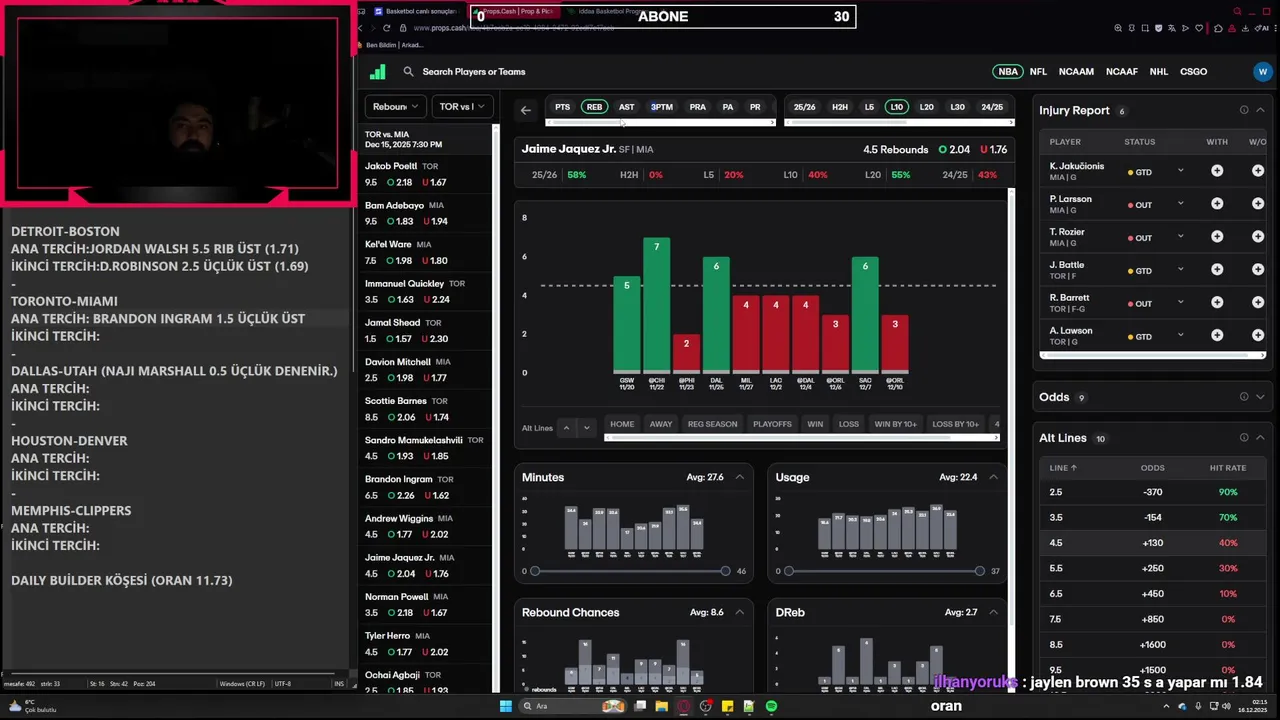The width and height of the screenshot is (1280, 720).
Task: Collapse the Minutes chart panel
Action: click(739, 477)
